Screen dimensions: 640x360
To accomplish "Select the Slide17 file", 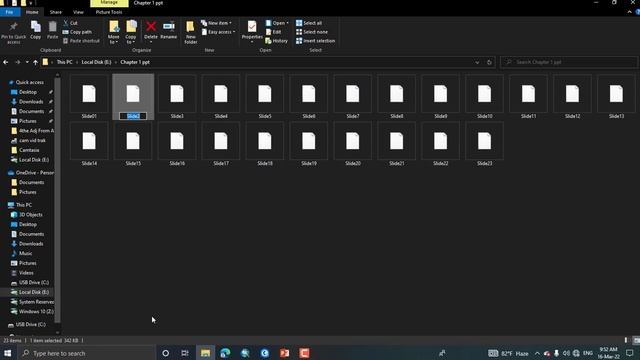I will [221, 144].
